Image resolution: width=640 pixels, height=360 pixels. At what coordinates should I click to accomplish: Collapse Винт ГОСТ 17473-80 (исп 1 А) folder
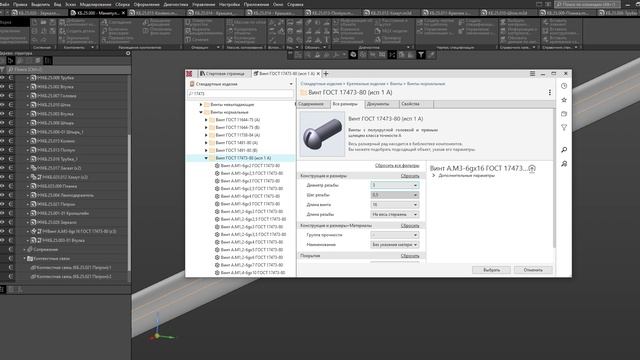[x=206, y=158]
